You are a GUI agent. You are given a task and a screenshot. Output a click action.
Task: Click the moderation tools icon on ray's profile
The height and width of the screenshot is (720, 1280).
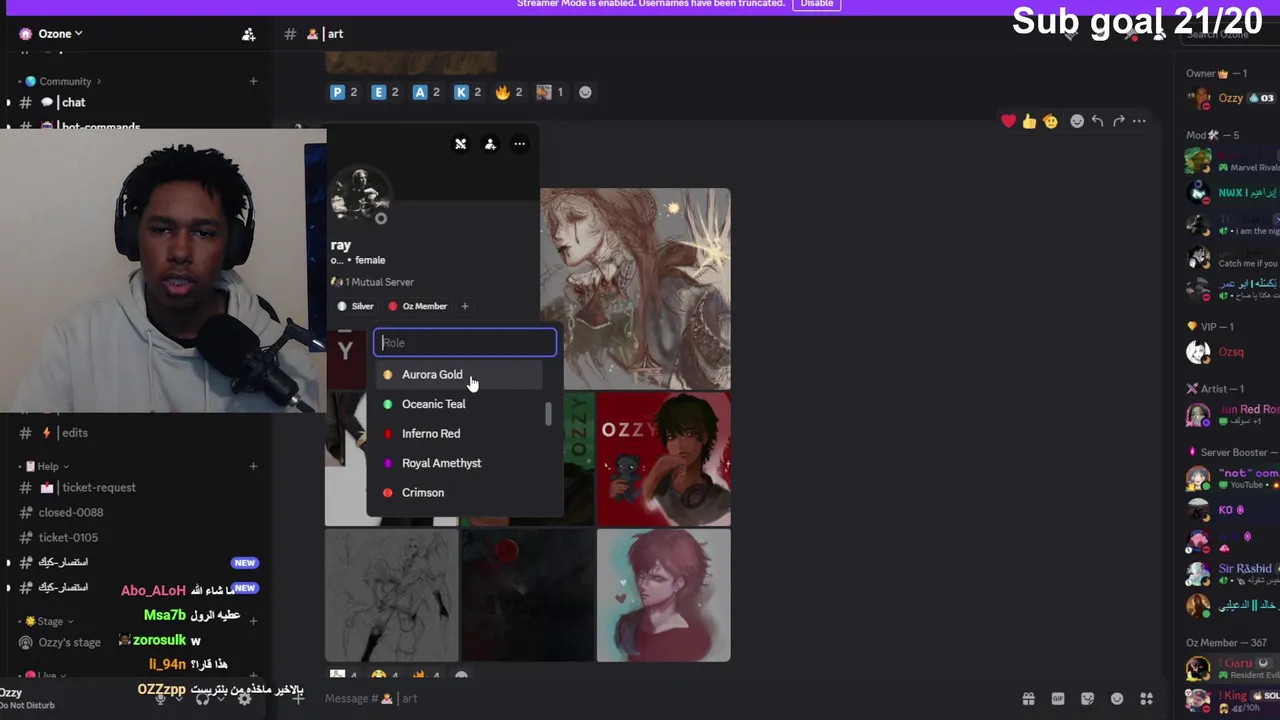click(460, 144)
